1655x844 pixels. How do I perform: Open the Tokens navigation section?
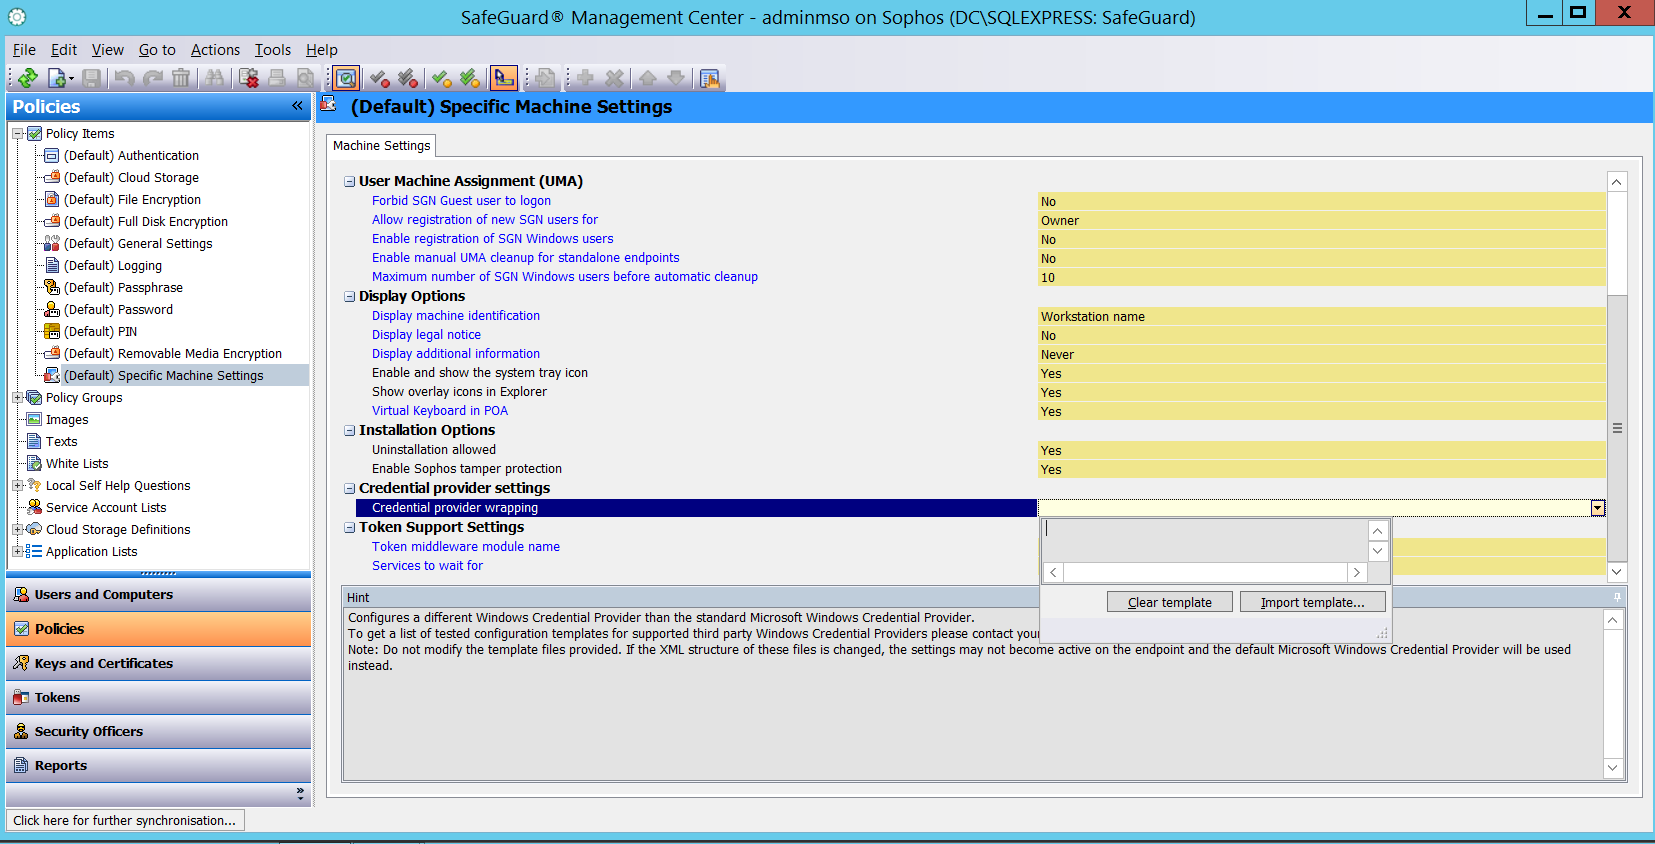tap(159, 698)
